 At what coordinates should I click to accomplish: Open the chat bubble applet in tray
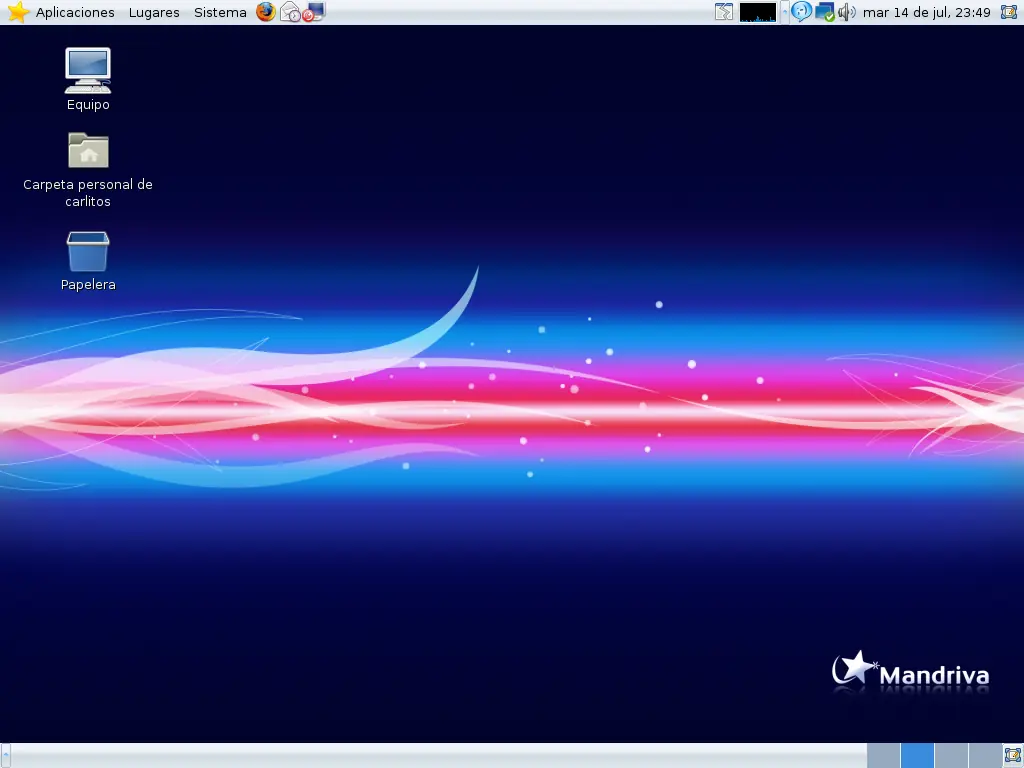(x=801, y=12)
